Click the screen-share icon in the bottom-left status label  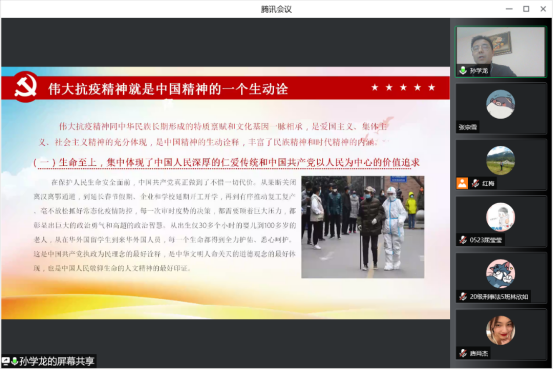(6, 362)
